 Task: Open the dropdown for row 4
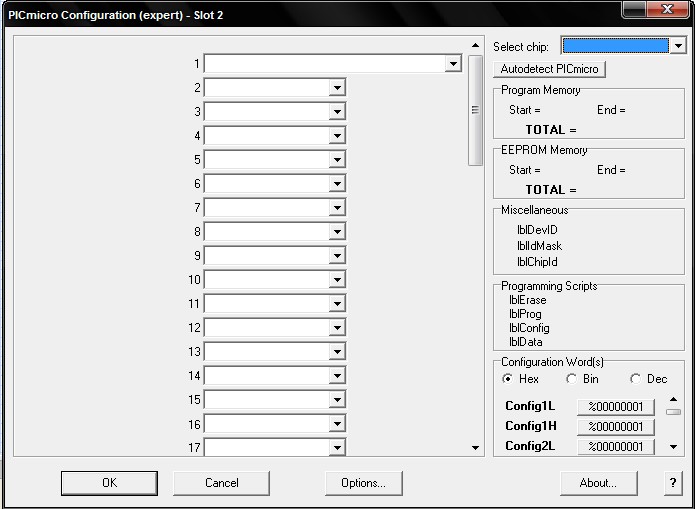[x=337, y=136]
